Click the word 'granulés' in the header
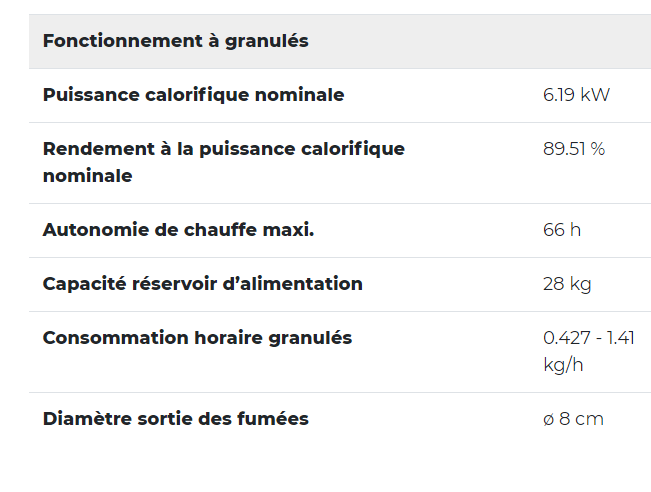This screenshot has width=651, height=492. (267, 42)
